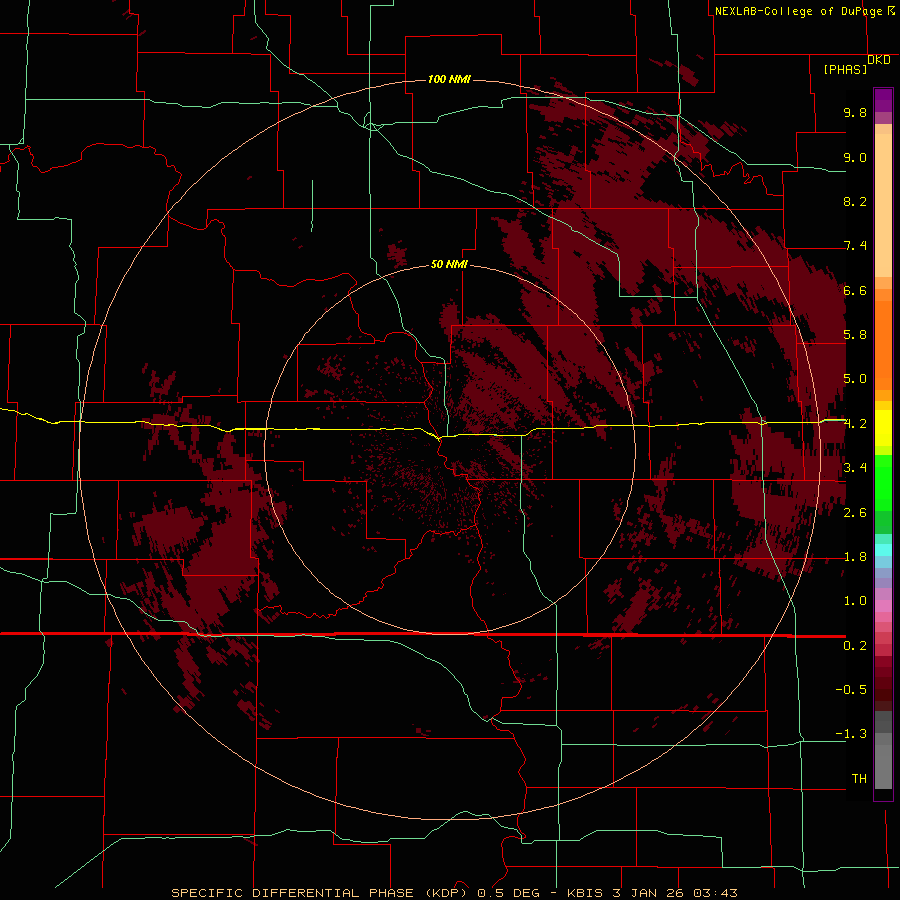Click the NEXLAB-College of DuPage credit text
Image resolution: width=900 pixels, height=900 pixels.
800,11
